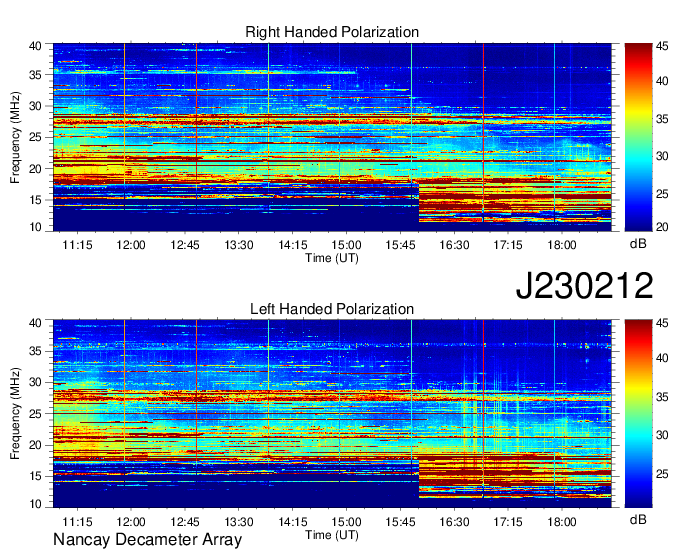680x552 pixels.
Task: Click the 14:15 time tick under Right Handed plot
Action: (x=293, y=245)
